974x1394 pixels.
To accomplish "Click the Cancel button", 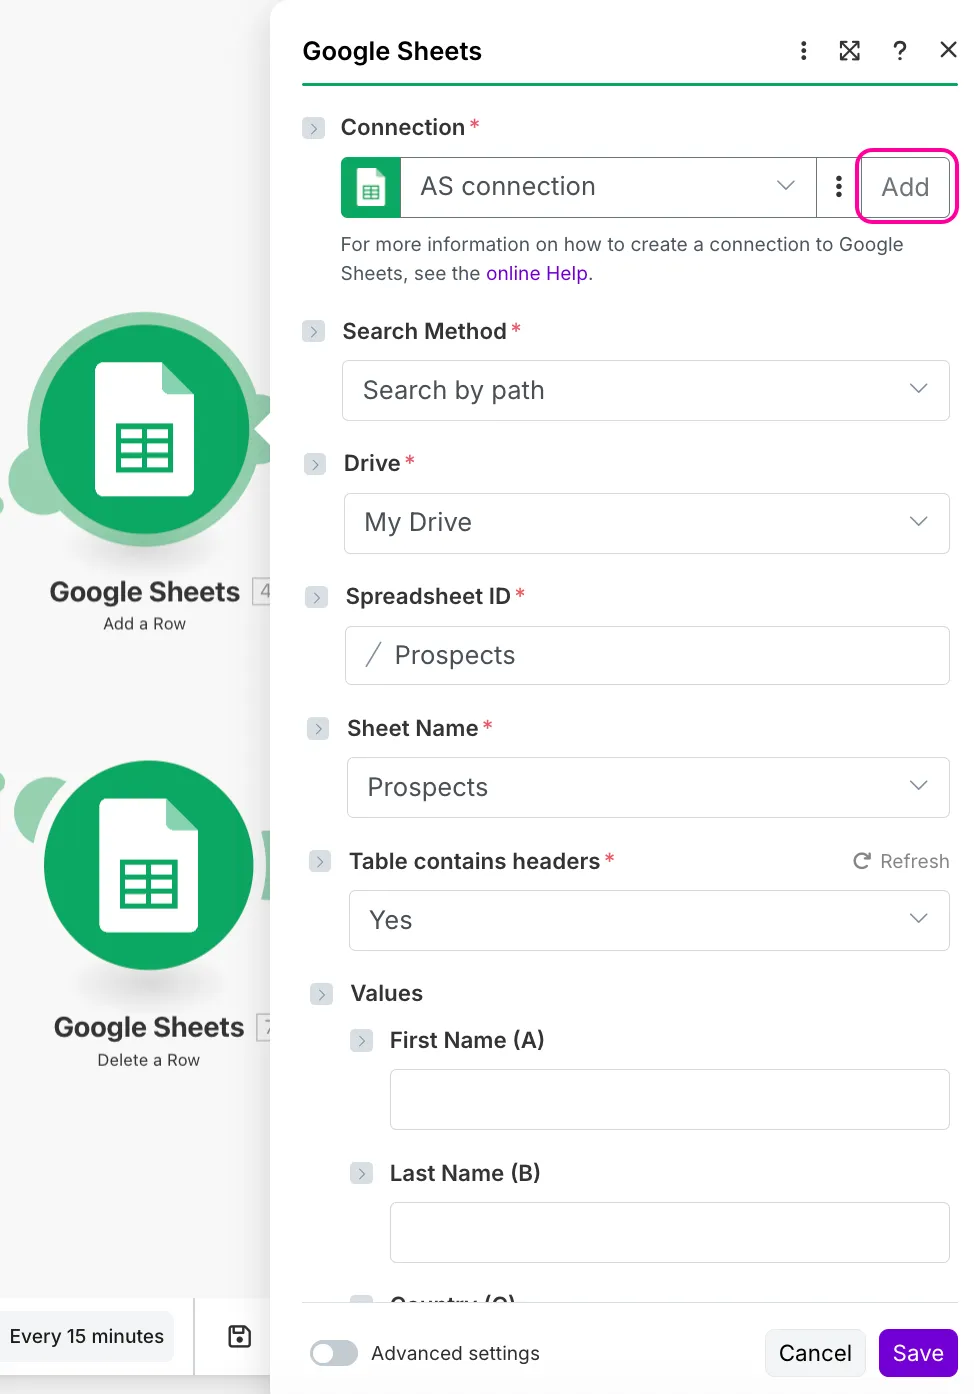I will point(816,1353).
